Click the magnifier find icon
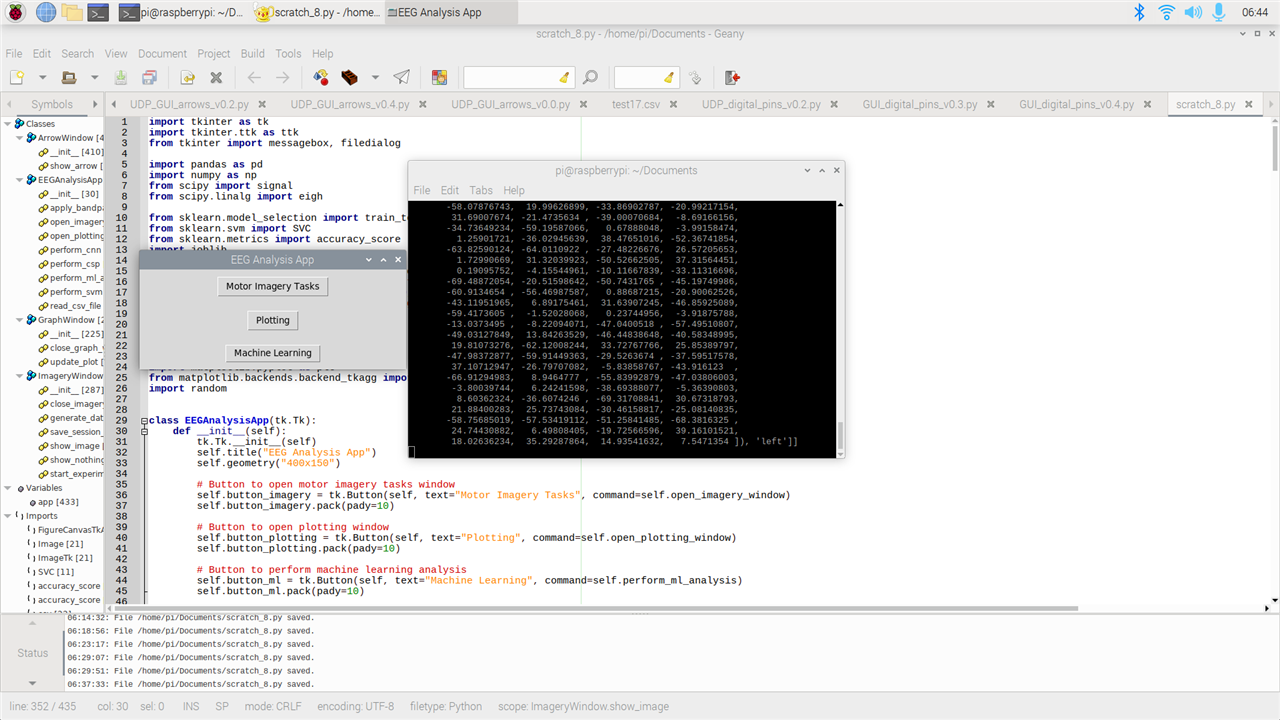1280x720 pixels. [590, 77]
